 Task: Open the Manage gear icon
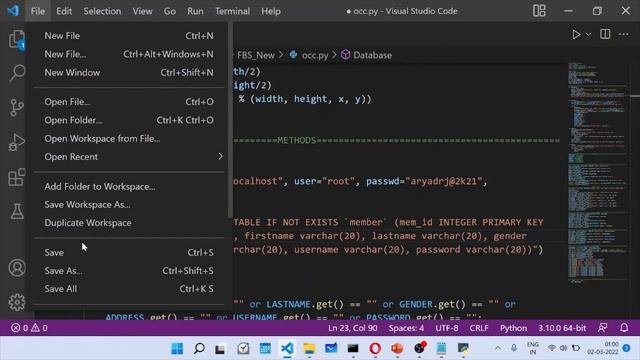click(17, 302)
